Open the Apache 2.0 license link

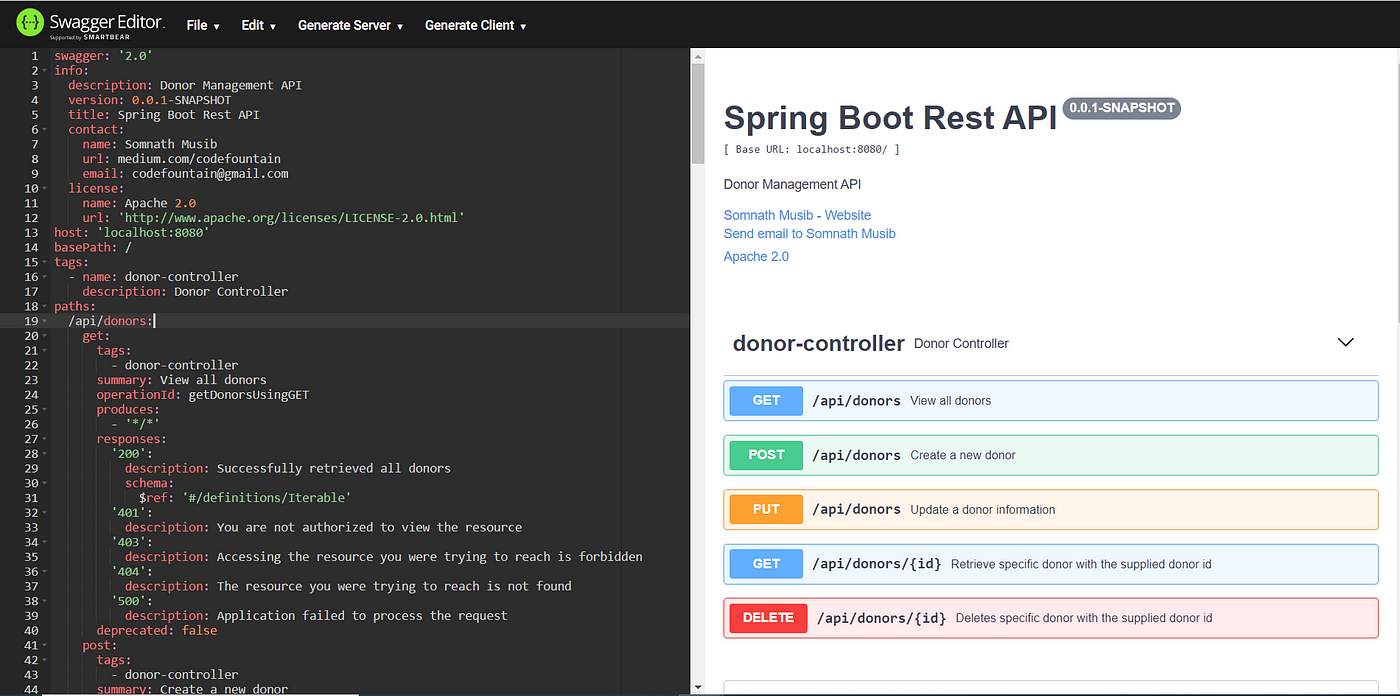(756, 256)
